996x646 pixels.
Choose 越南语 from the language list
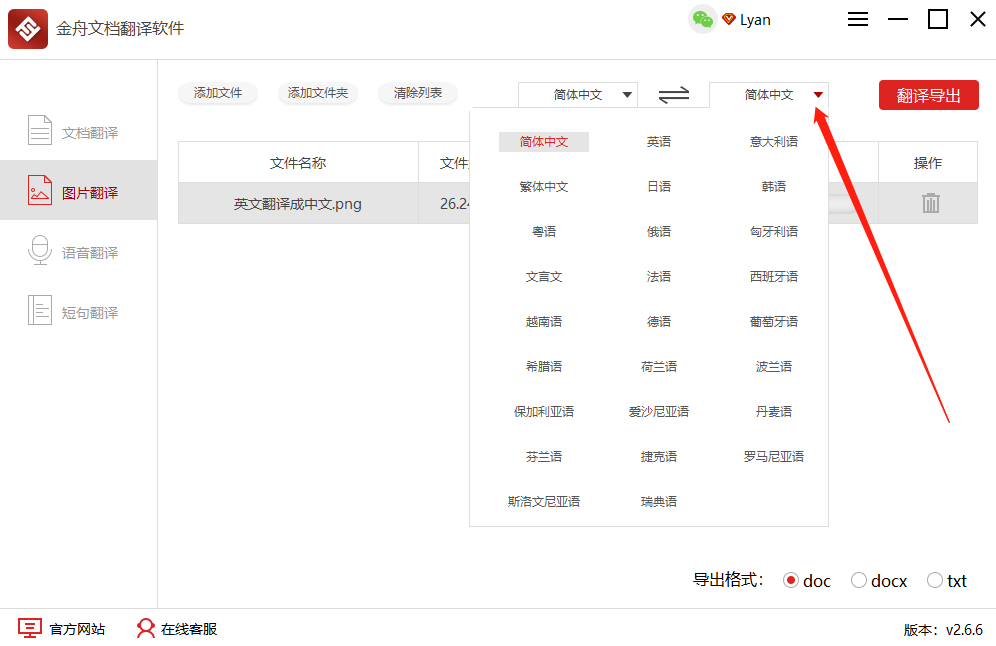[x=544, y=322]
